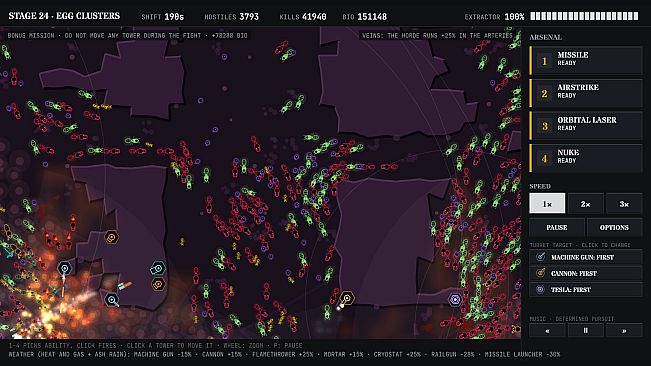Set game speed to 3x

(624, 203)
